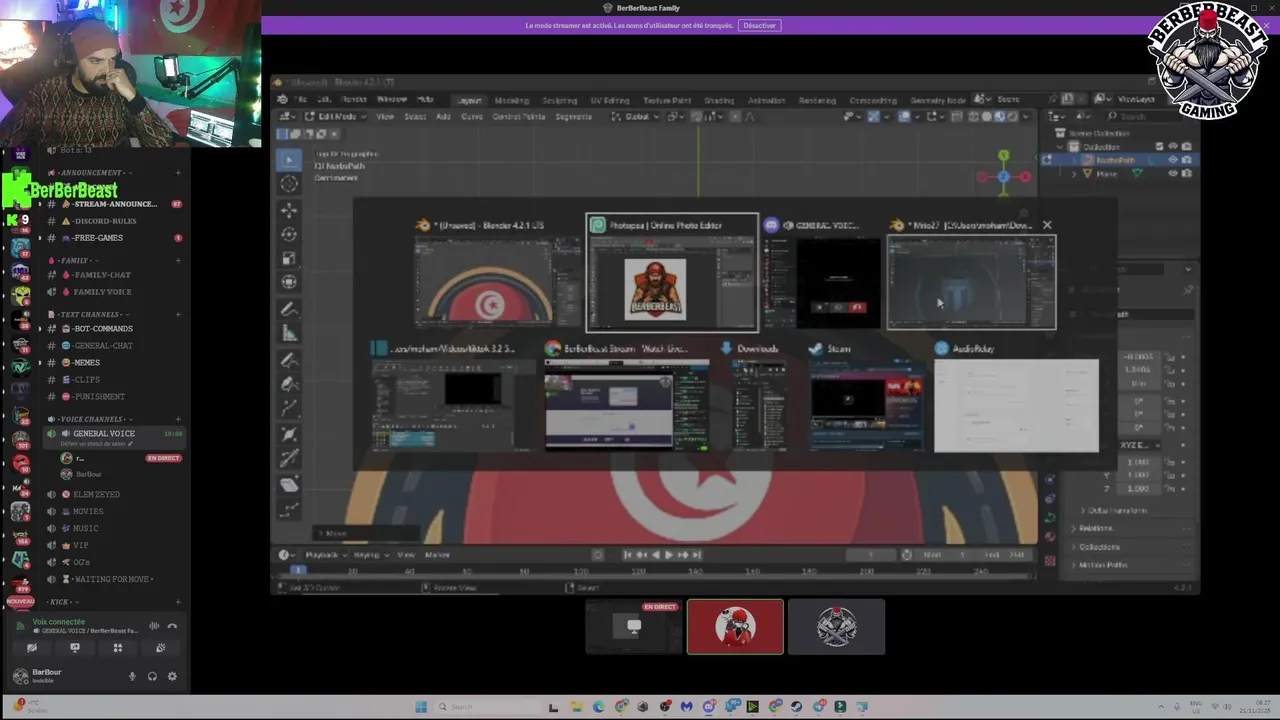Open Steam from the taskbar
This screenshot has width=1280, height=720.
[796, 707]
